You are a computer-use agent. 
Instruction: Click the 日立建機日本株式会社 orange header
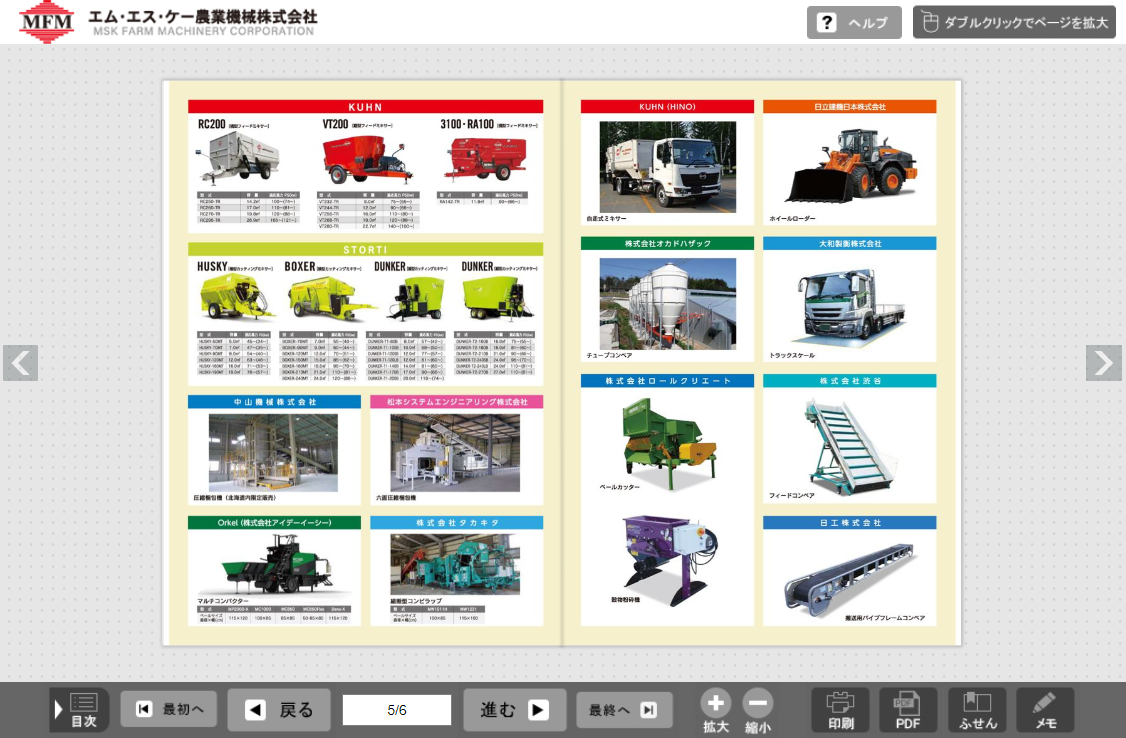(850, 106)
